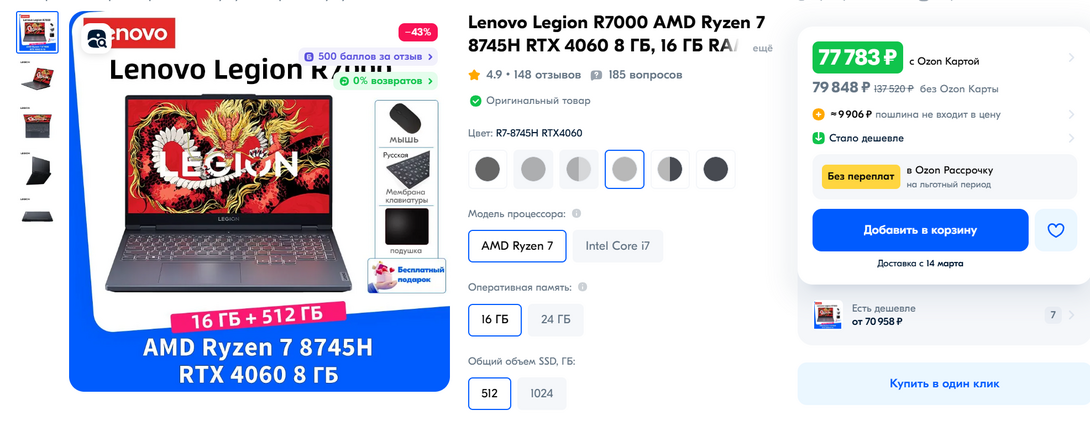Click Купить в один клик button

pyautogui.click(x=944, y=384)
